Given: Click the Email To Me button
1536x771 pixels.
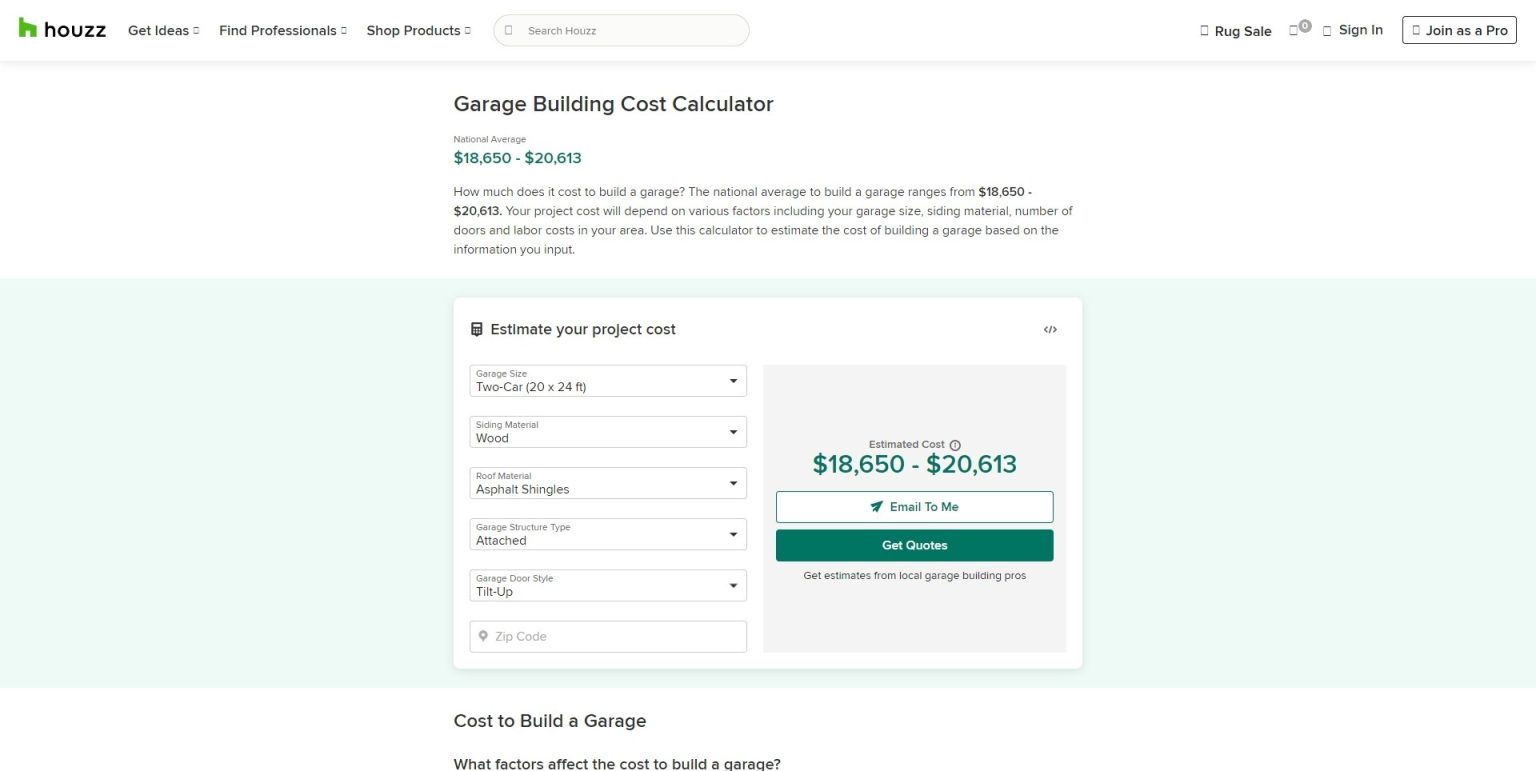Looking at the screenshot, I should (914, 507).
